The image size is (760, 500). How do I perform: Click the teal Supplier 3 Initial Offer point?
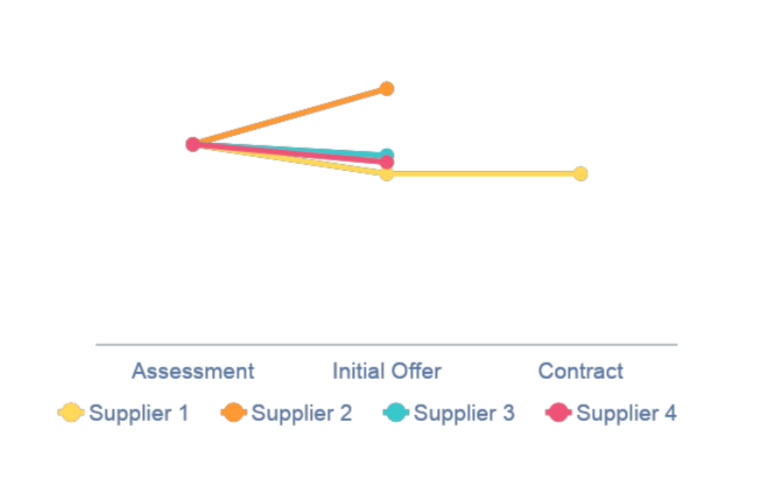tap(388, 154)
